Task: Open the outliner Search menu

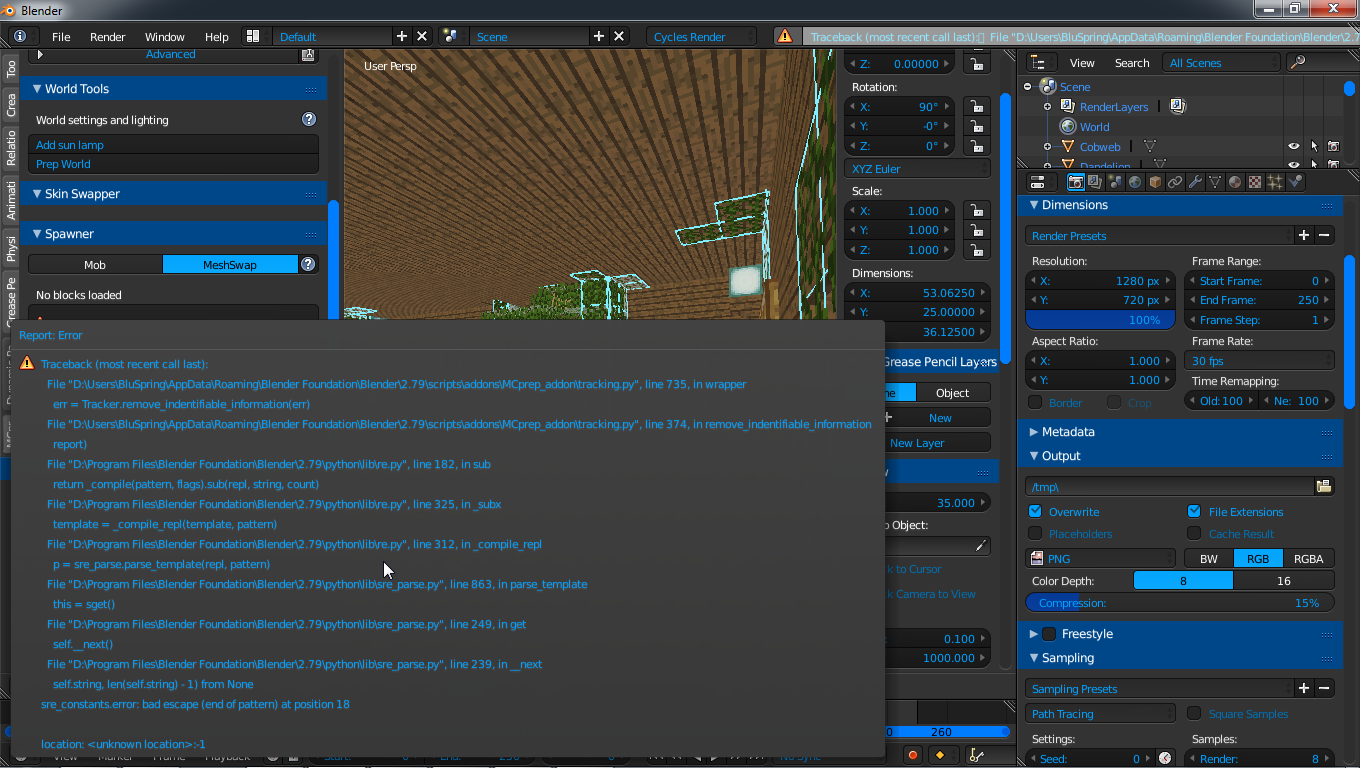Action: [x=1132, y=63]
